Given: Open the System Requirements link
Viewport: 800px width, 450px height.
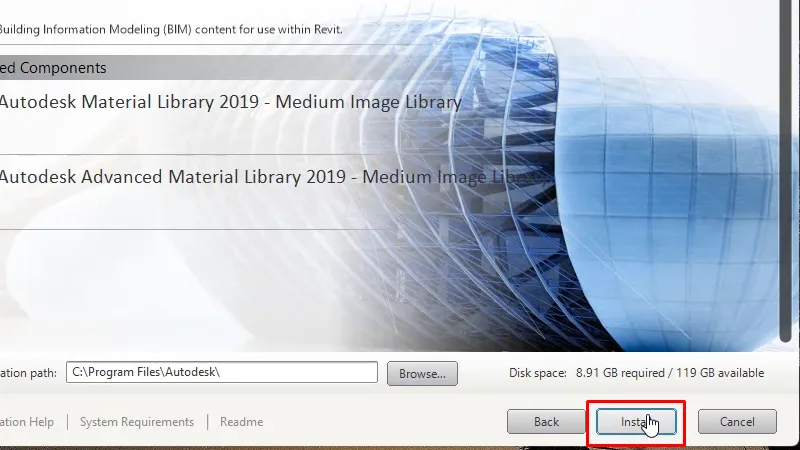Looking at the screenshot, I should point(137,422).
